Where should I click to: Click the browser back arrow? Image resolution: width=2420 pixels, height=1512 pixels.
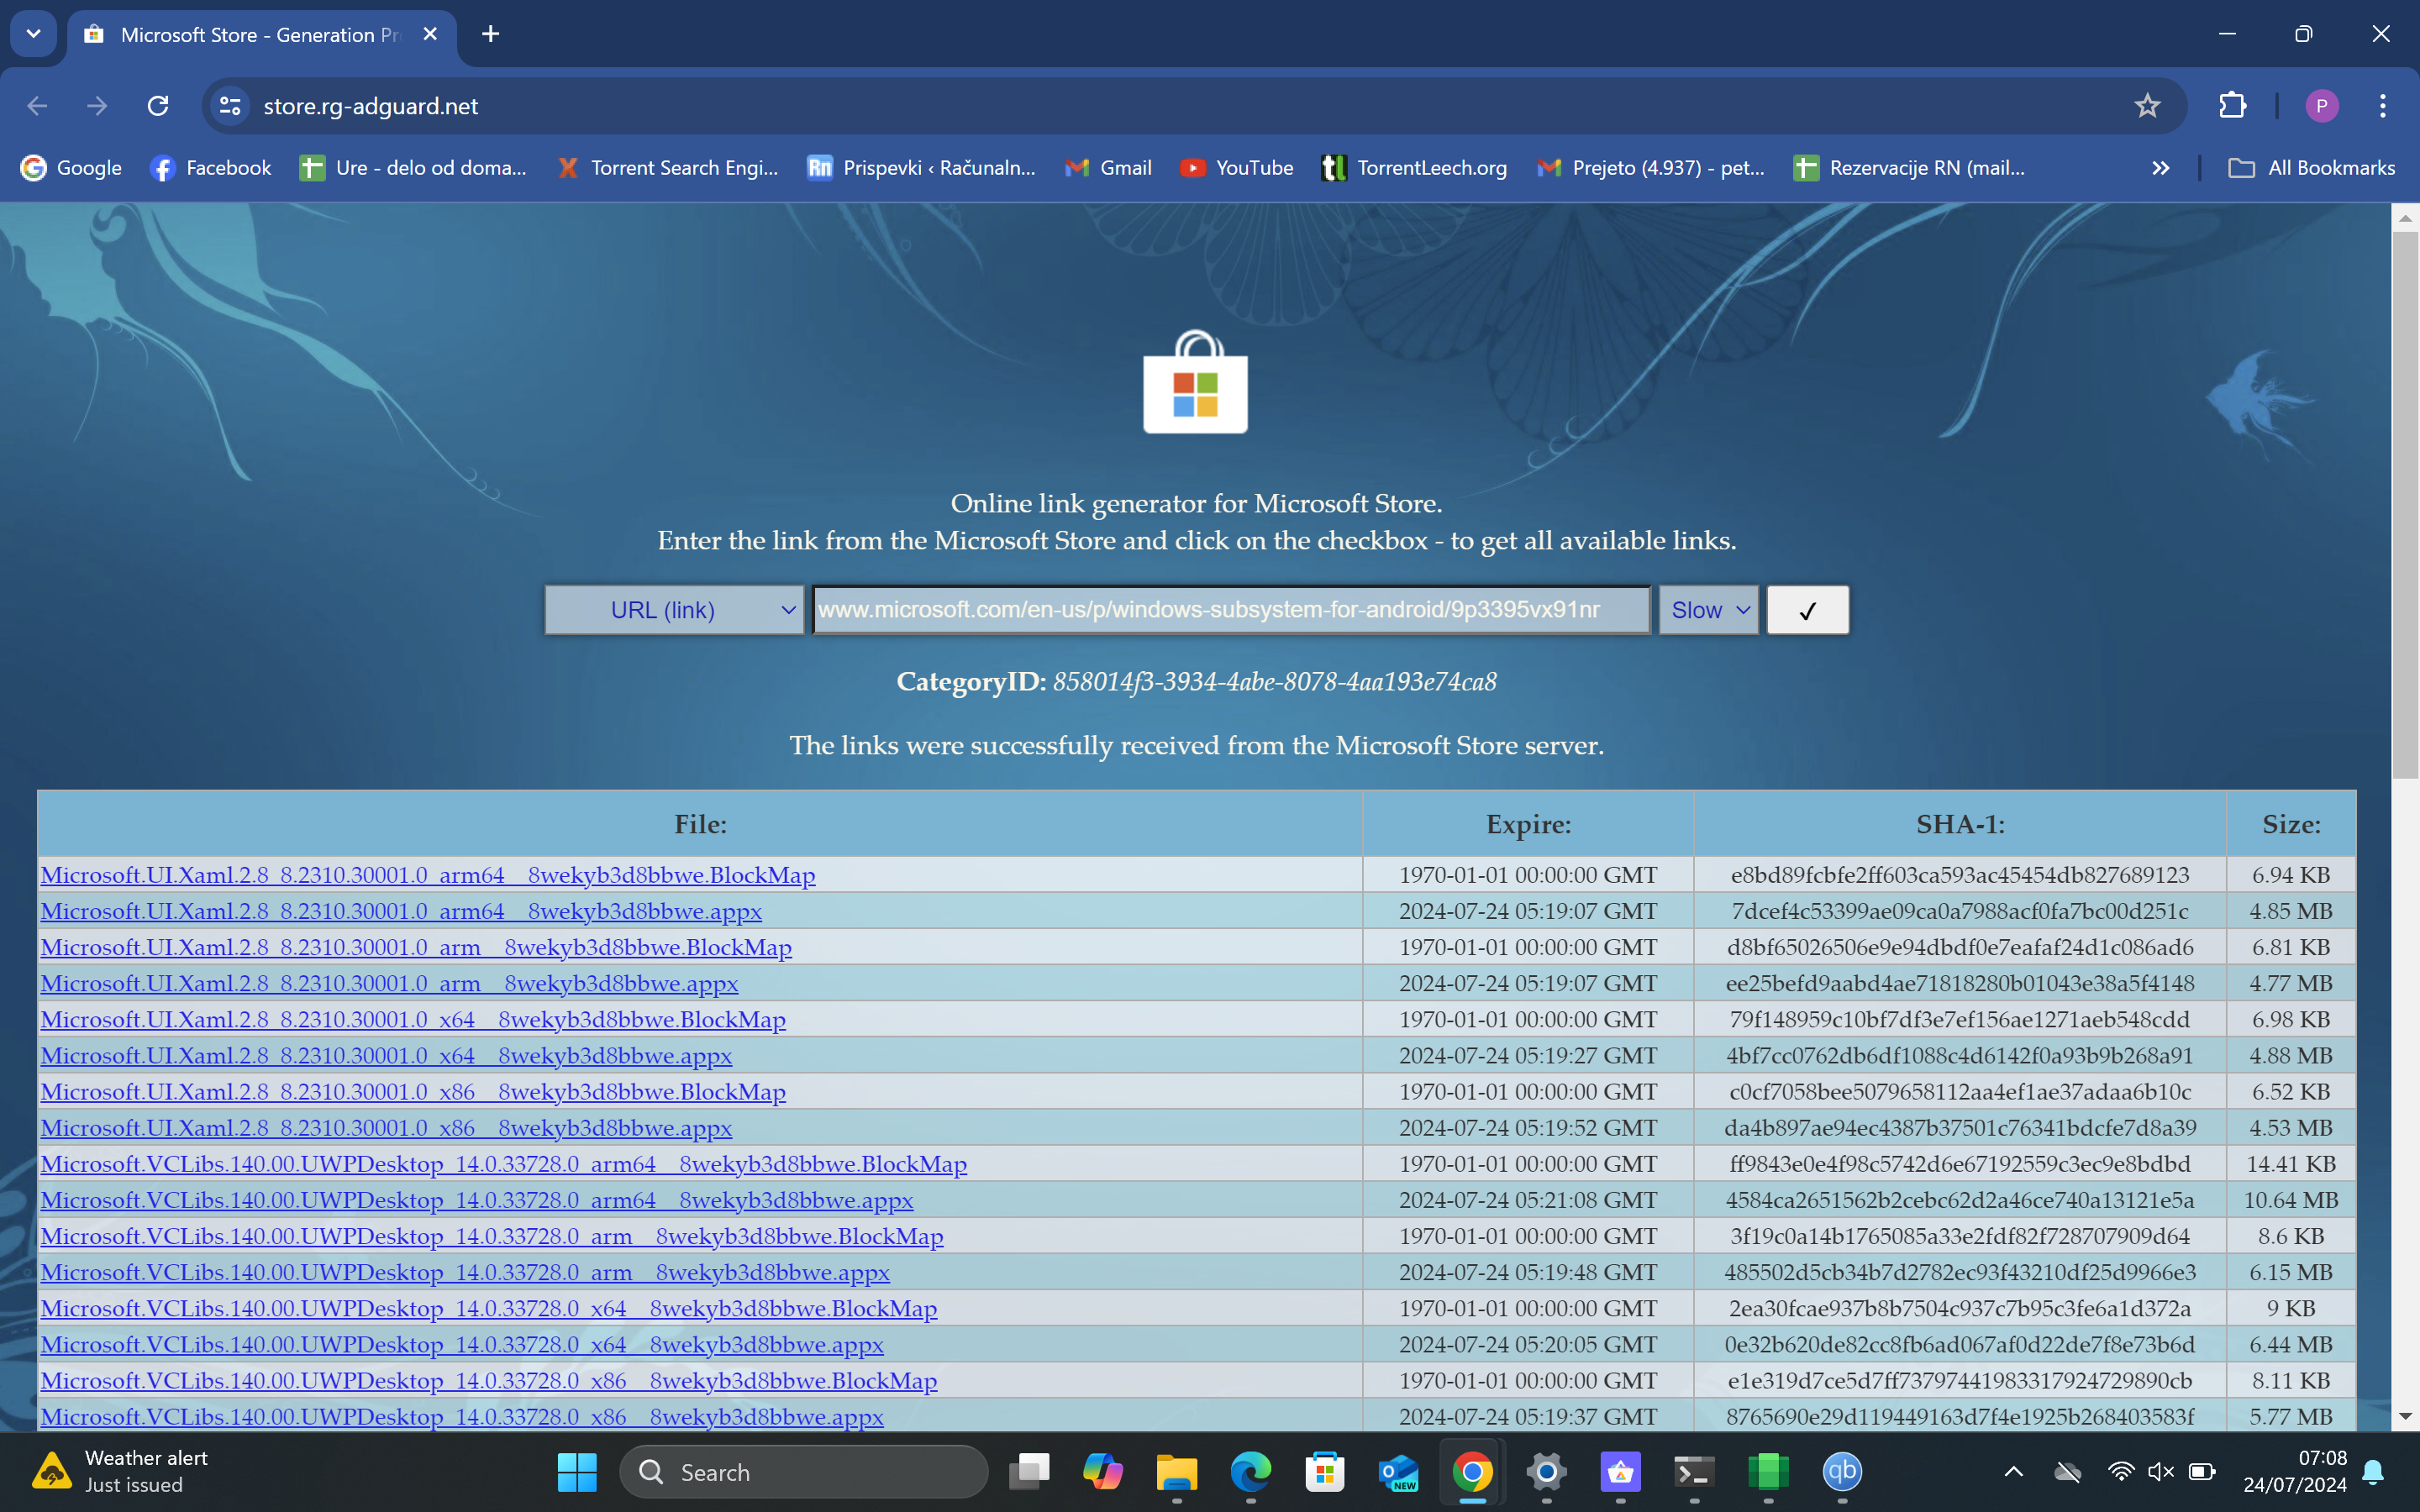coord(37,106)
